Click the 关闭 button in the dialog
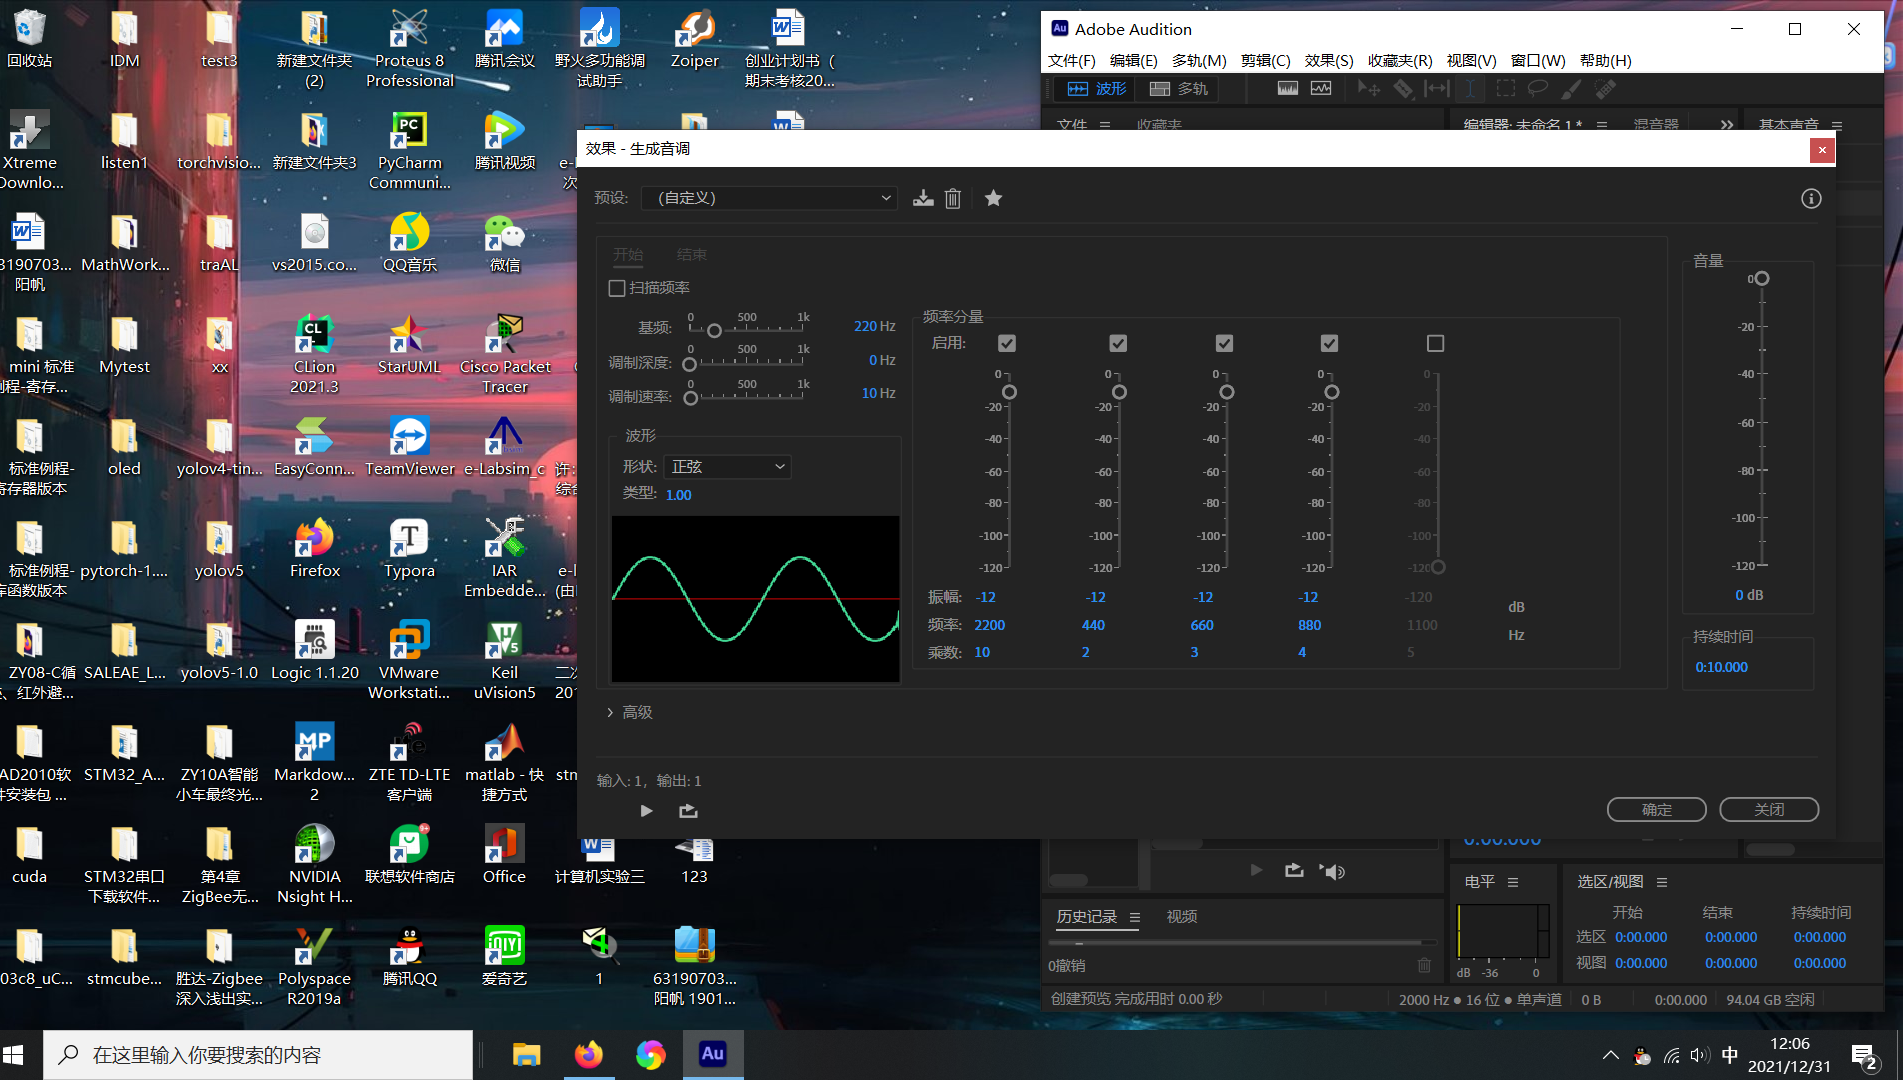 [x=1769, y=810]
